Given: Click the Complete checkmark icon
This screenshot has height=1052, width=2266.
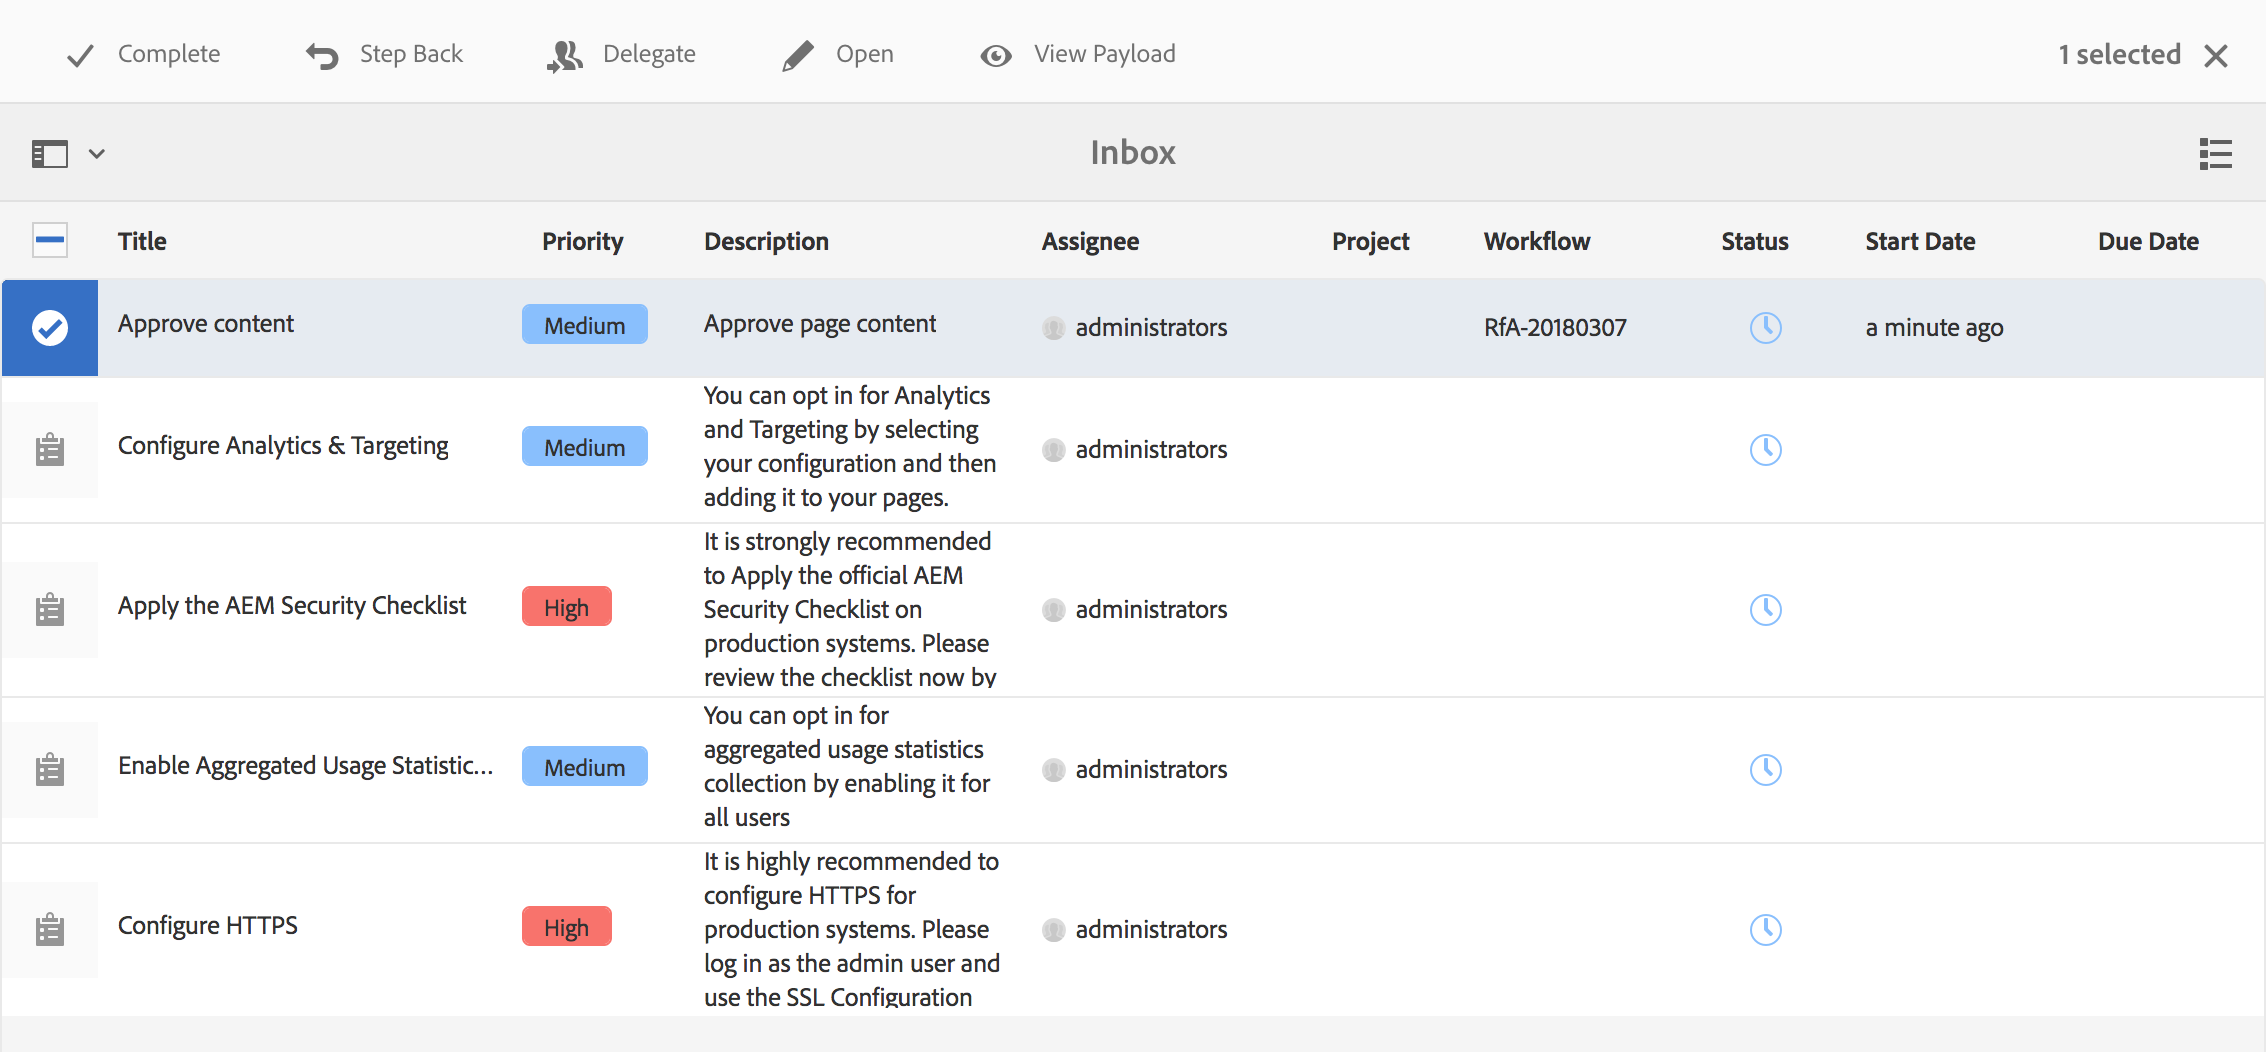Looking at the screenshot, I should pos(80,56).
